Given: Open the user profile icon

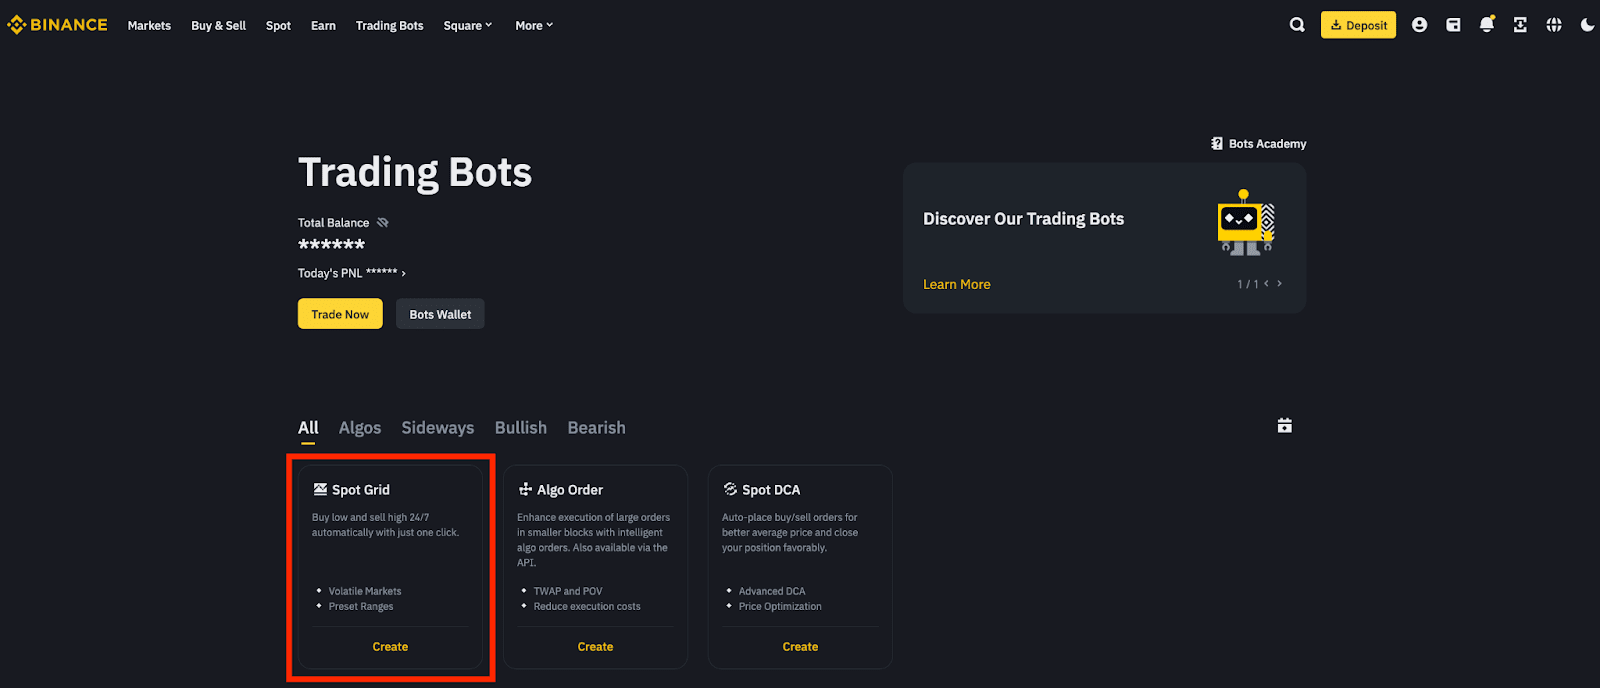Looking at the screenshot, I should (1419, 25).
